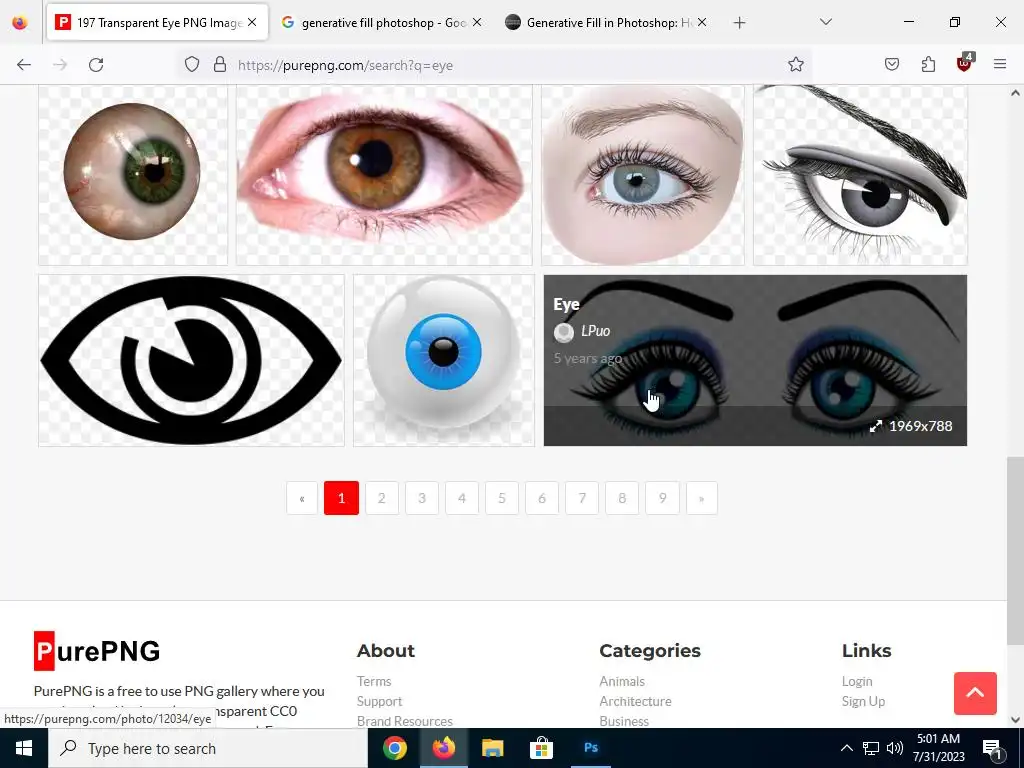1024x768 pixels.
Task: Open the black eye symbol icon image
Action: point(191,360)
